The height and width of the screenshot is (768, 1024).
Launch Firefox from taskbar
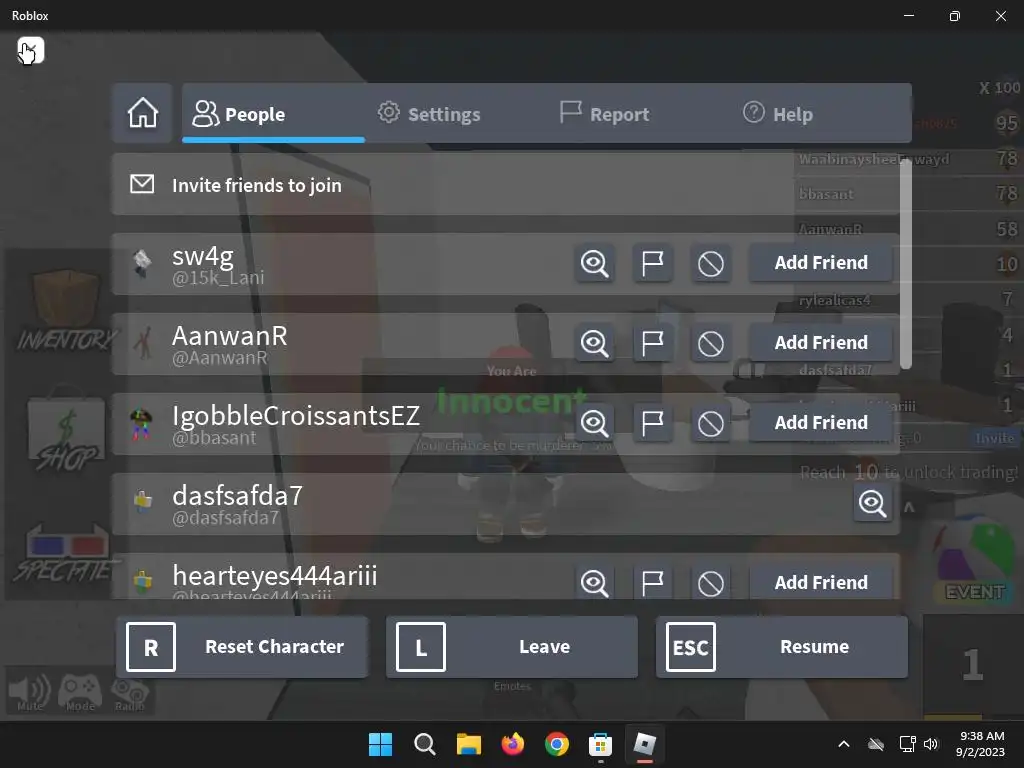(x=513, y=744)
